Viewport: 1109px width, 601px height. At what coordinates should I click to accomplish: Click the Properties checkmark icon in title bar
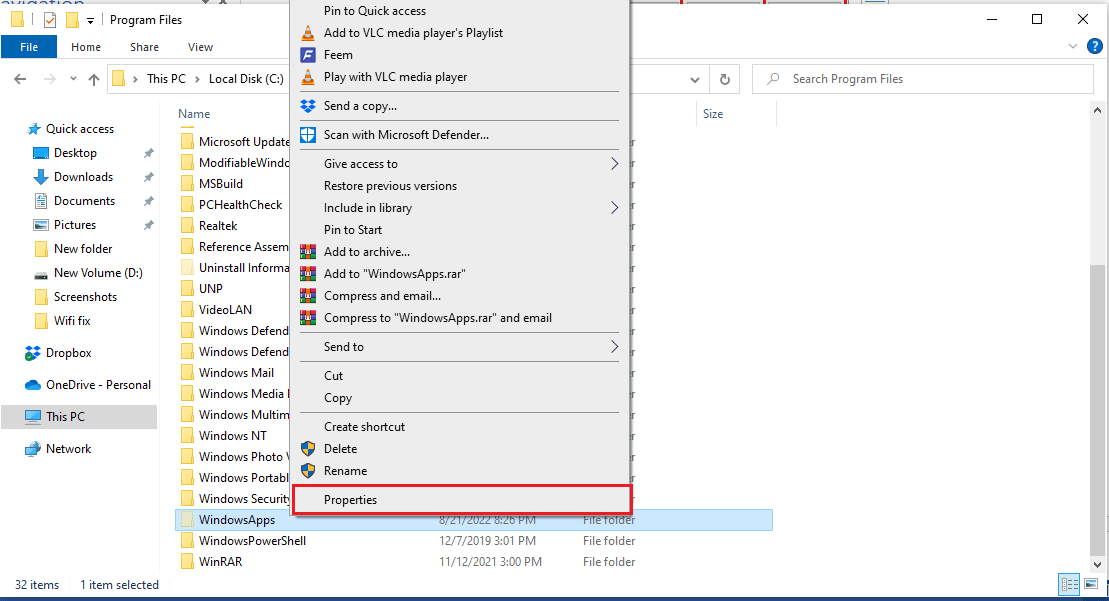pyautogui.click(x=50, y=20)
